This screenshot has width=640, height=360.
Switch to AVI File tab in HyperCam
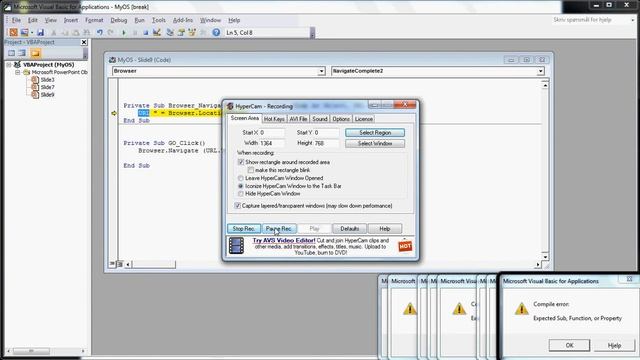click(x=298, y=119)
